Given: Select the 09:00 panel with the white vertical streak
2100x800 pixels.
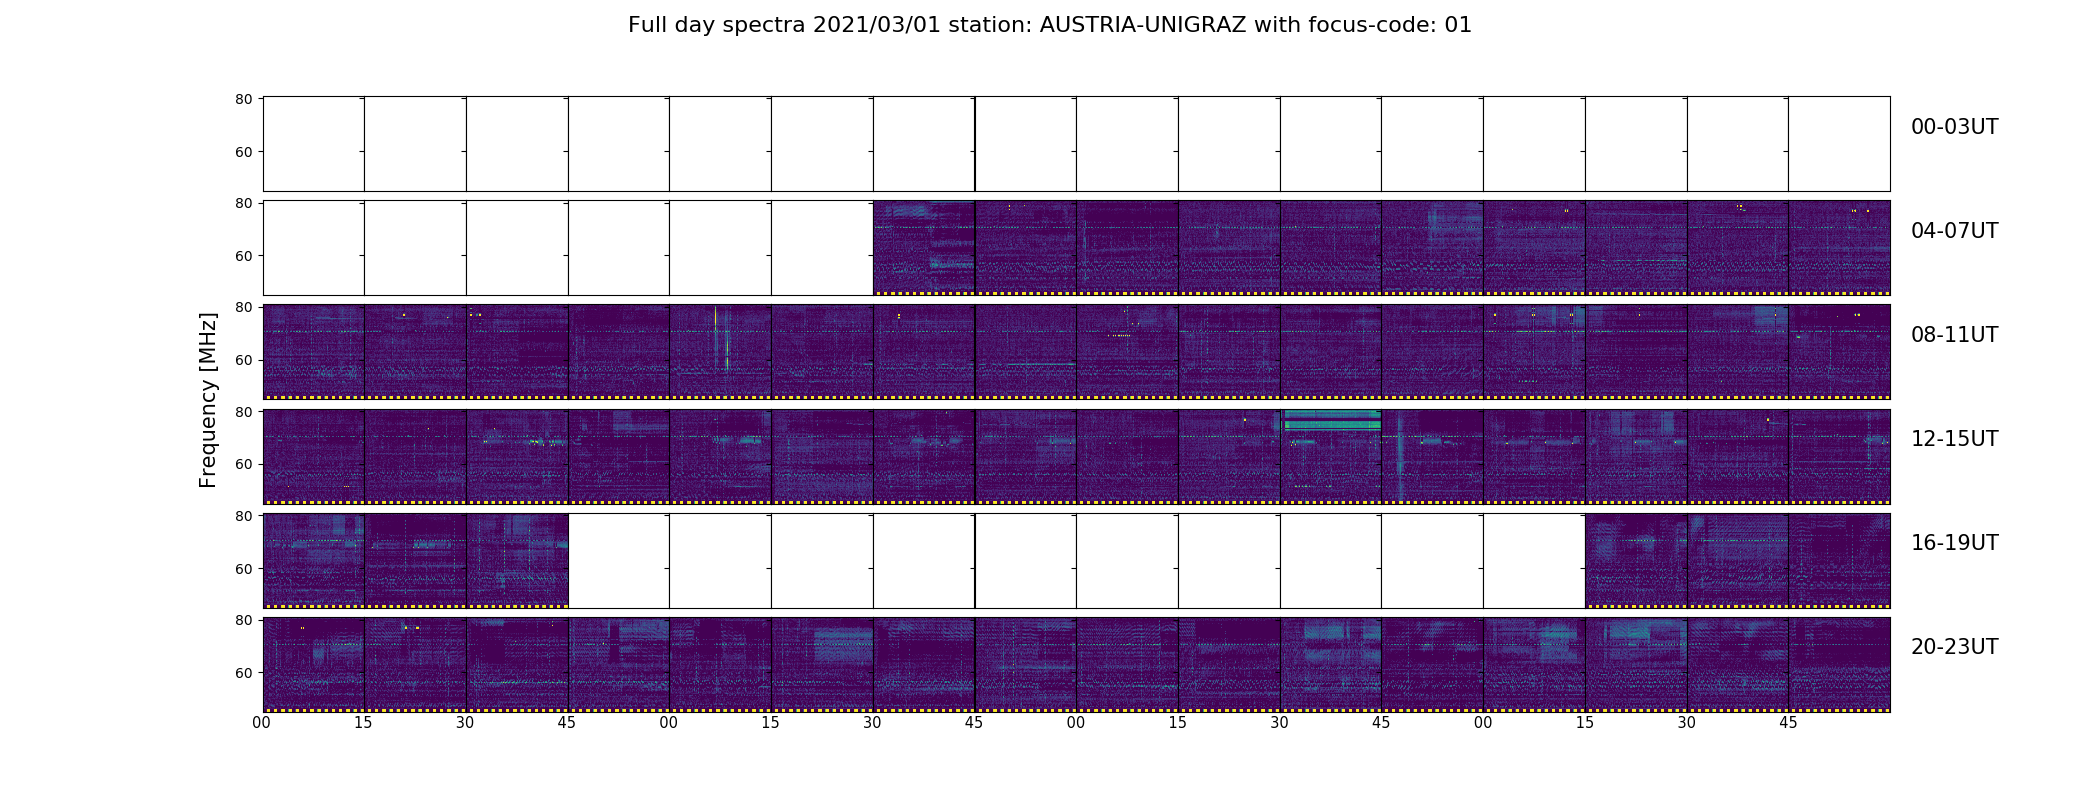Looking at the screenshot, I should pyautogui.click(x=720, y=352).
